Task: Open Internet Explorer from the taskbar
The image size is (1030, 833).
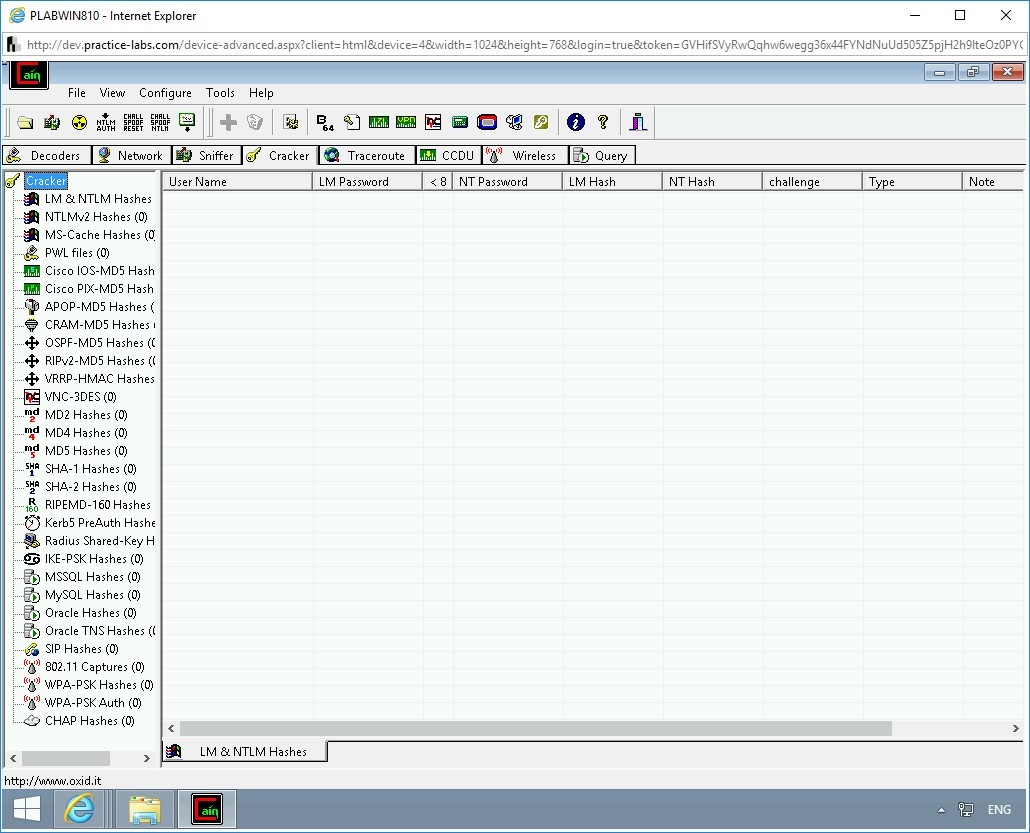Action: point(80,809)
